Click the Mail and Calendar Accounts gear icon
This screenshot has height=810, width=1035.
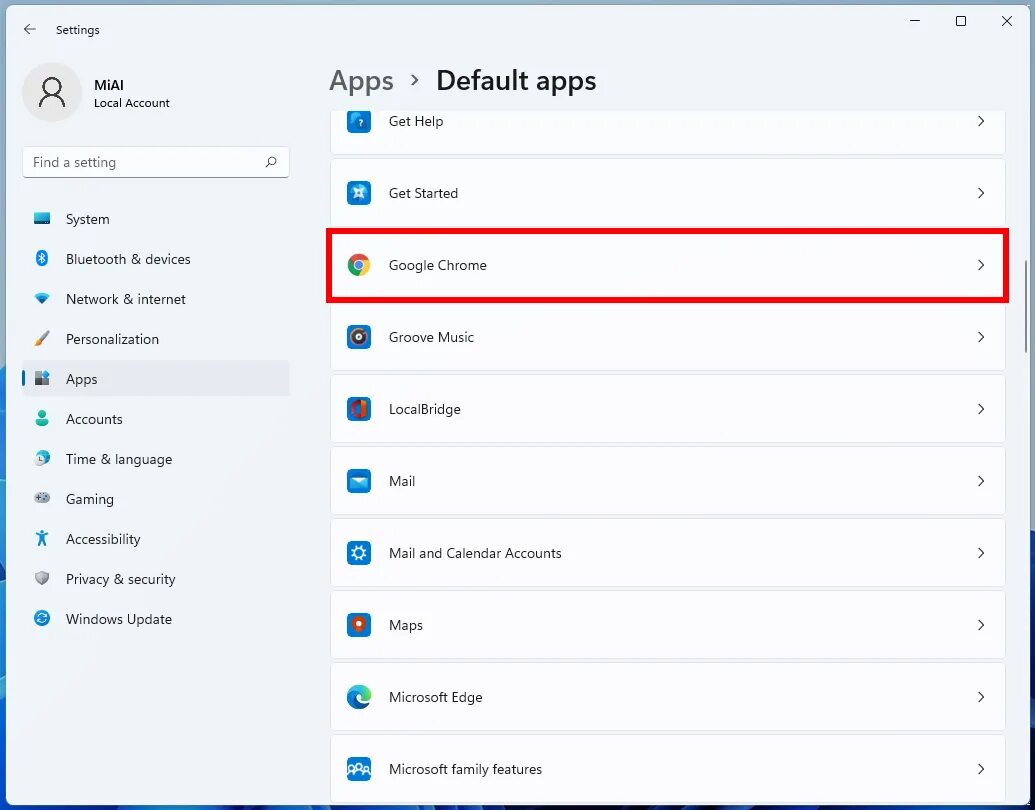coord(358,553)
